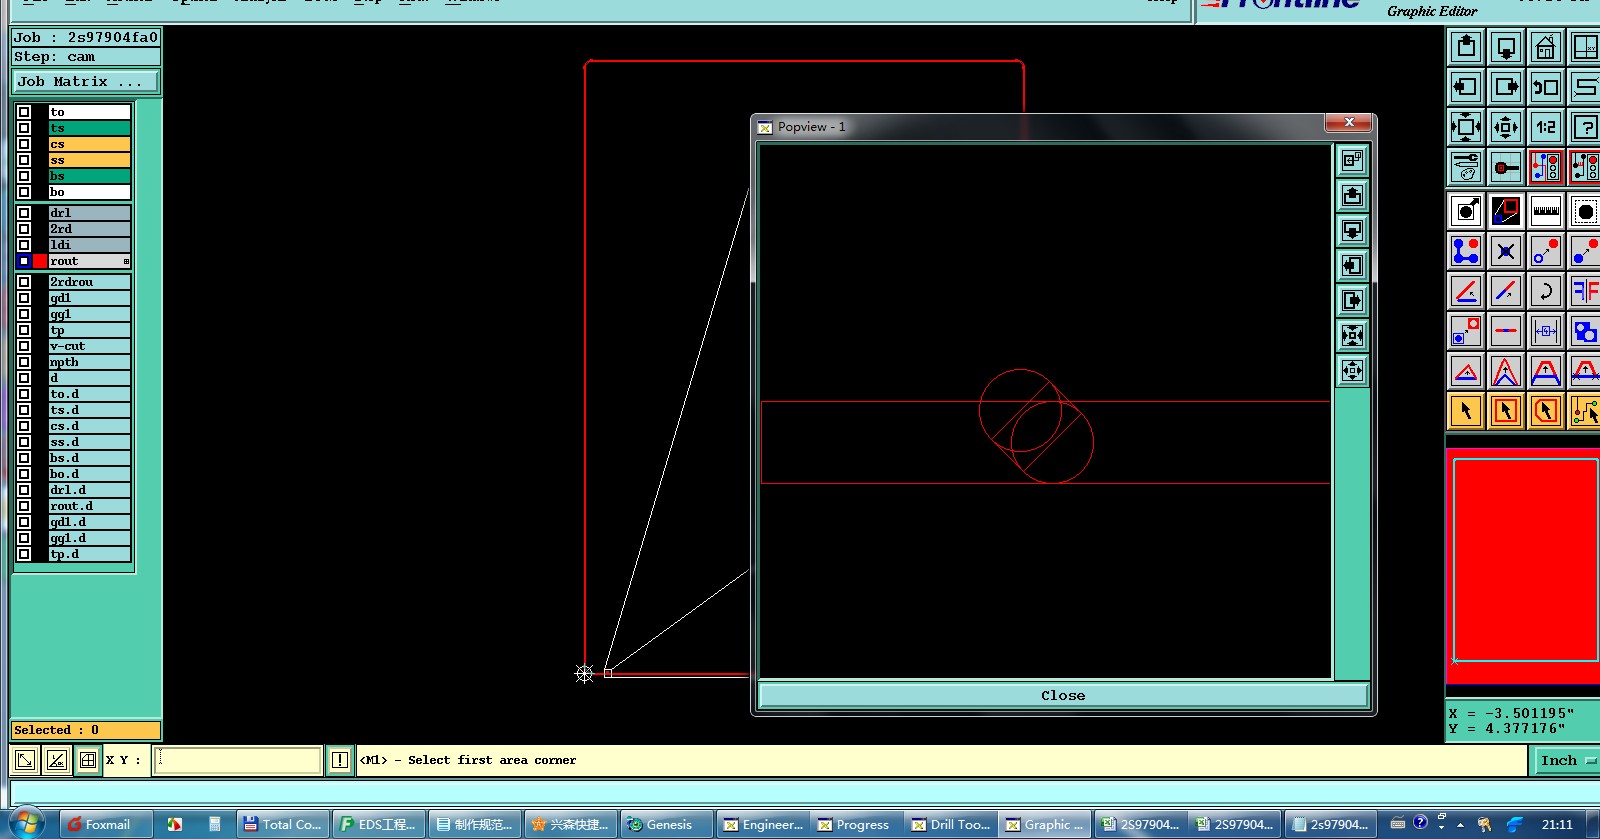This screenshot has width=1600, height=839.
Task: Click the Home view icon
Action: tap(1546, 47)
